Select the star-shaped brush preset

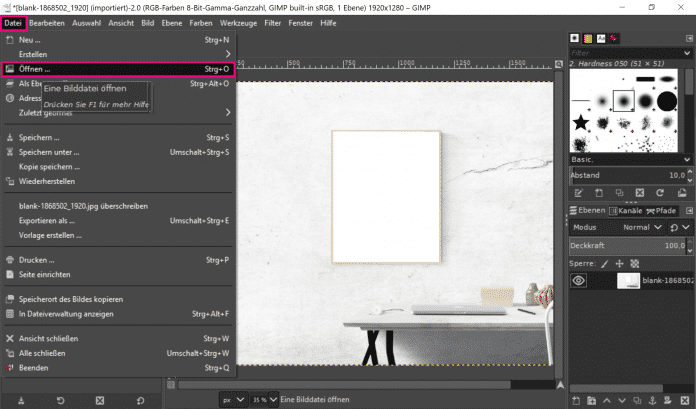point(580,123)
